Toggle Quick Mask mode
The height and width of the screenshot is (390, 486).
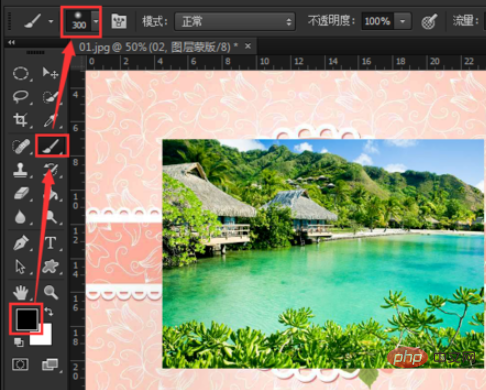[20, 364]
